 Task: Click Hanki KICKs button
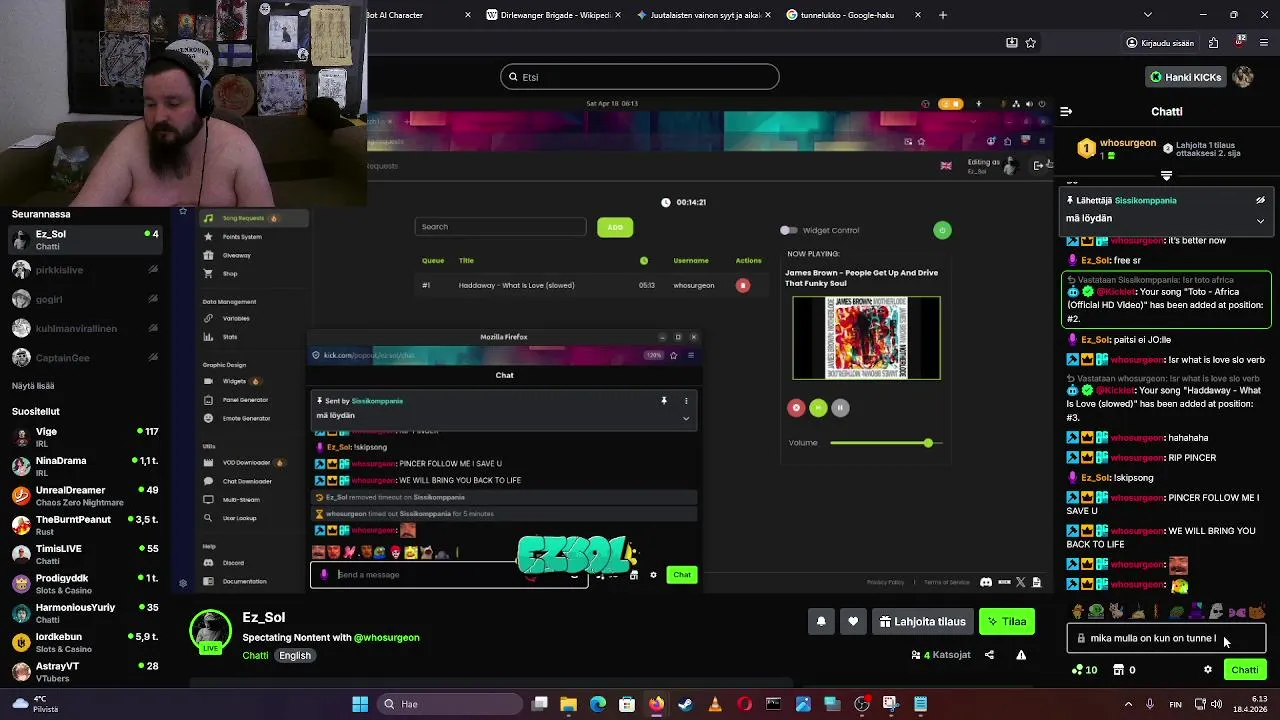point(1185,77)
